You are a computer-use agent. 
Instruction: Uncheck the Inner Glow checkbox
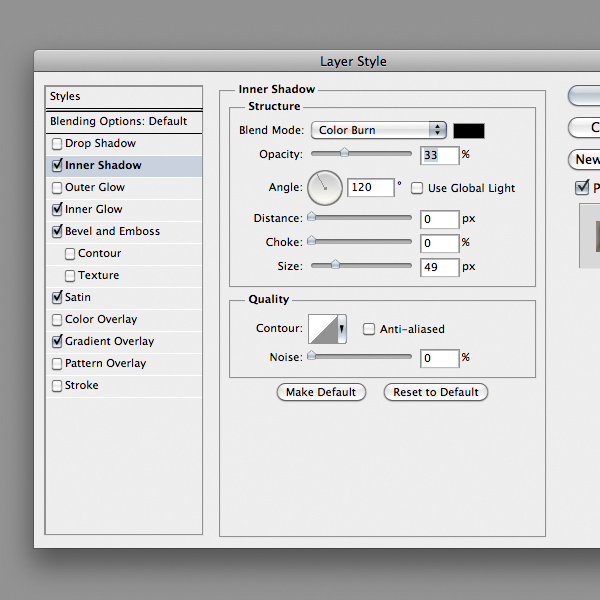(57, 209)
